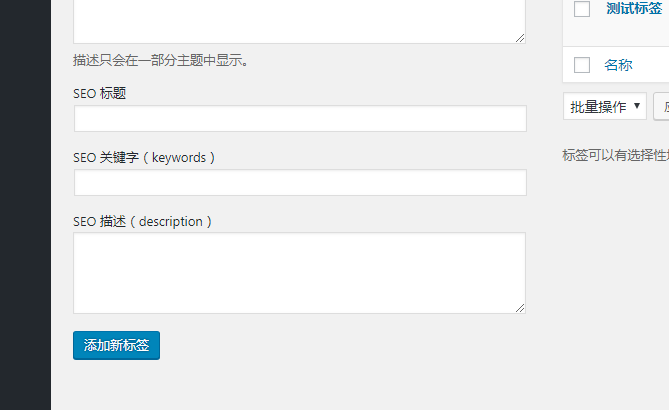
Task: Click the partially visible button next to 批量操作
Action: point(662,106)
